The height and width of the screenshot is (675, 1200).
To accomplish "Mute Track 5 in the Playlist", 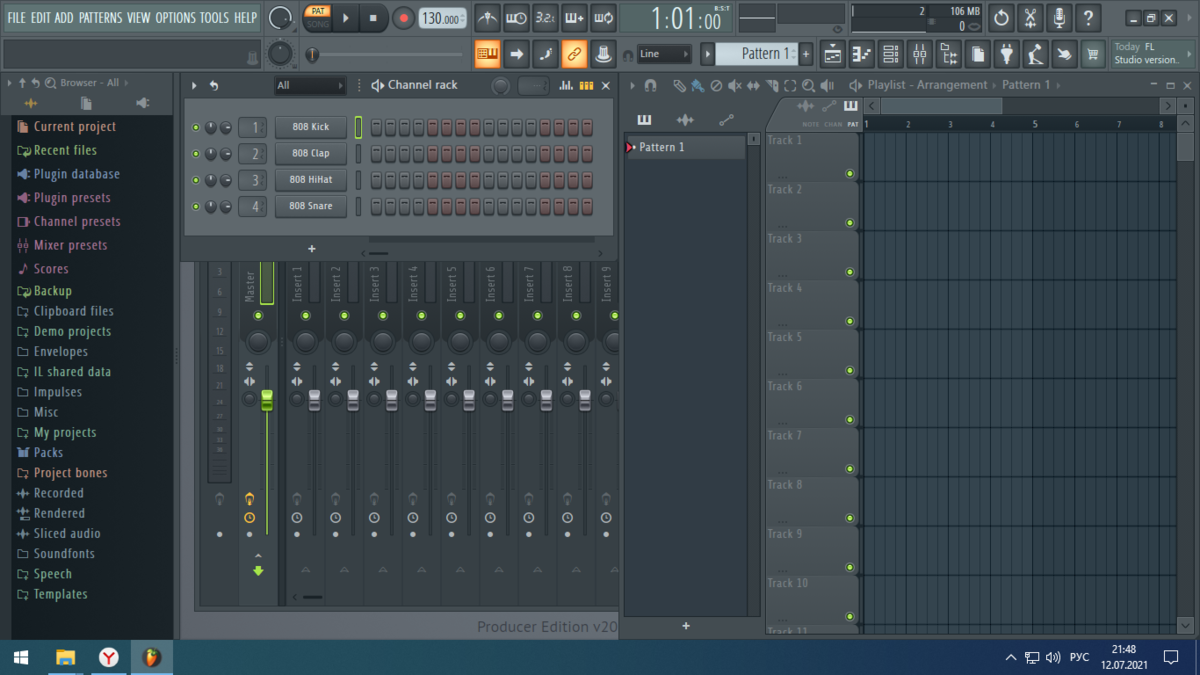I will coord(850,370).
